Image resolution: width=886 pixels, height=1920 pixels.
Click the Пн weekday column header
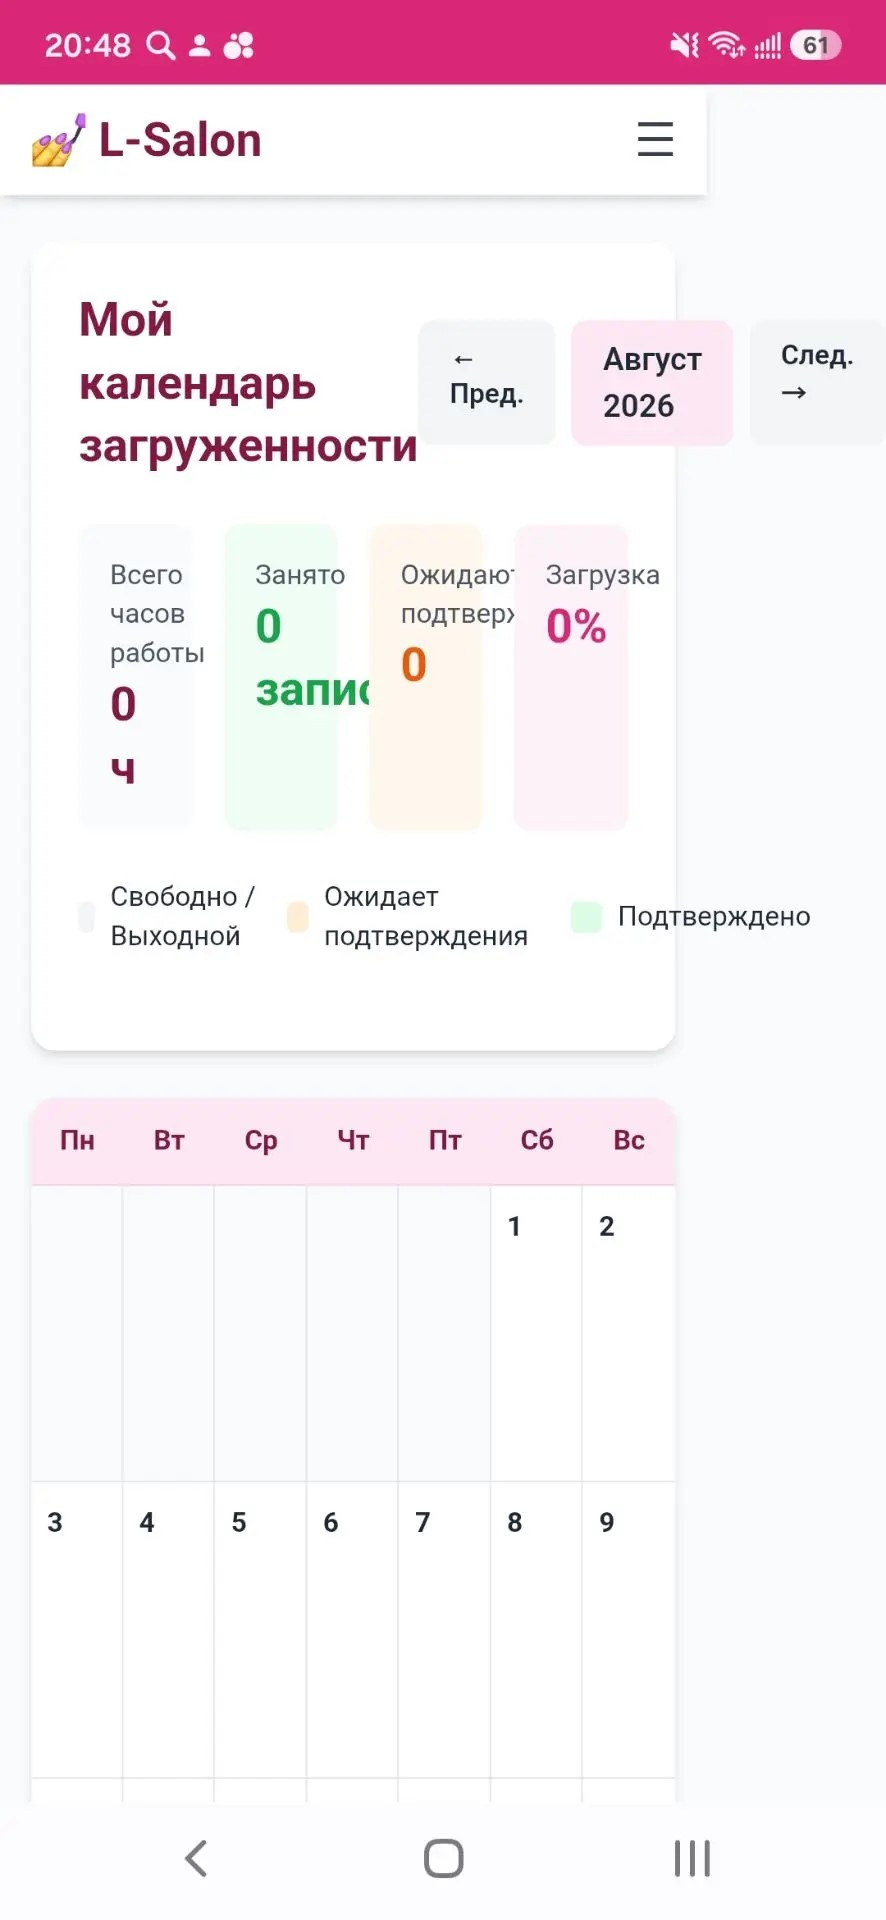77,1140
